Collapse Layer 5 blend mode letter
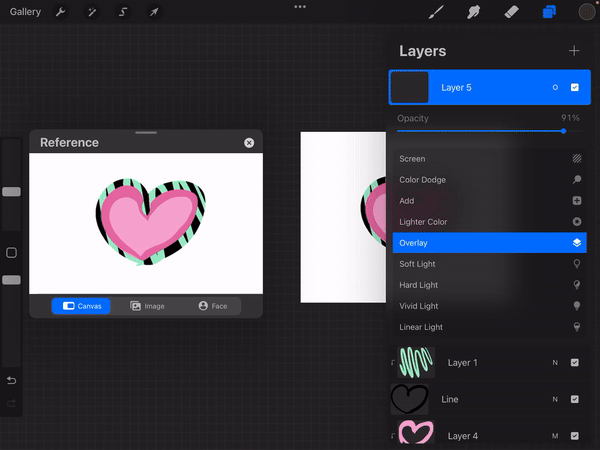600x450 pixels. (555, 88)
